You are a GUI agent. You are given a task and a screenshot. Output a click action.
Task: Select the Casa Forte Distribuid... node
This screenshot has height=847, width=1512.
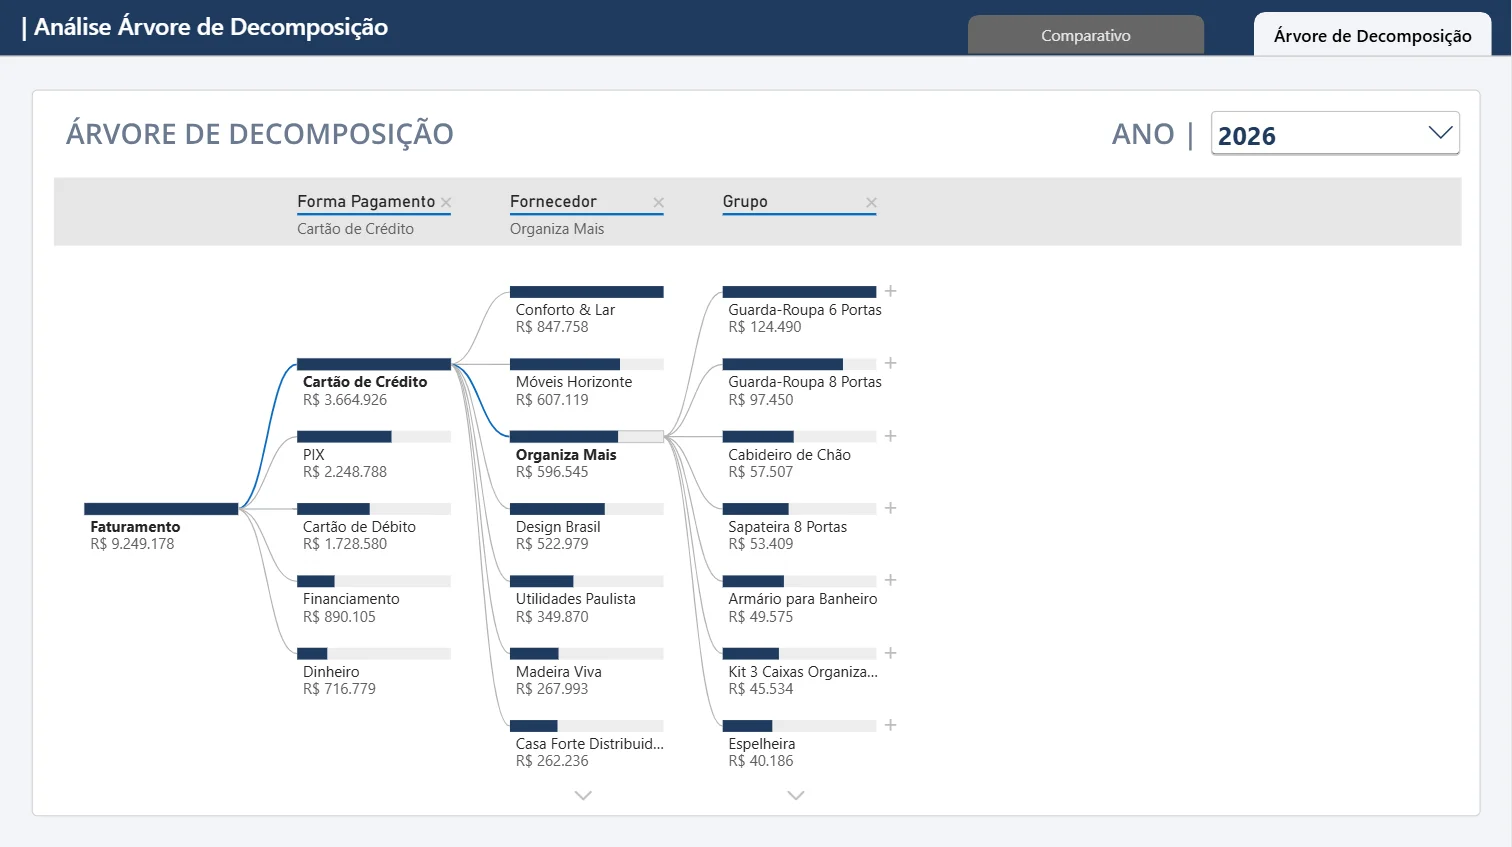587,744
